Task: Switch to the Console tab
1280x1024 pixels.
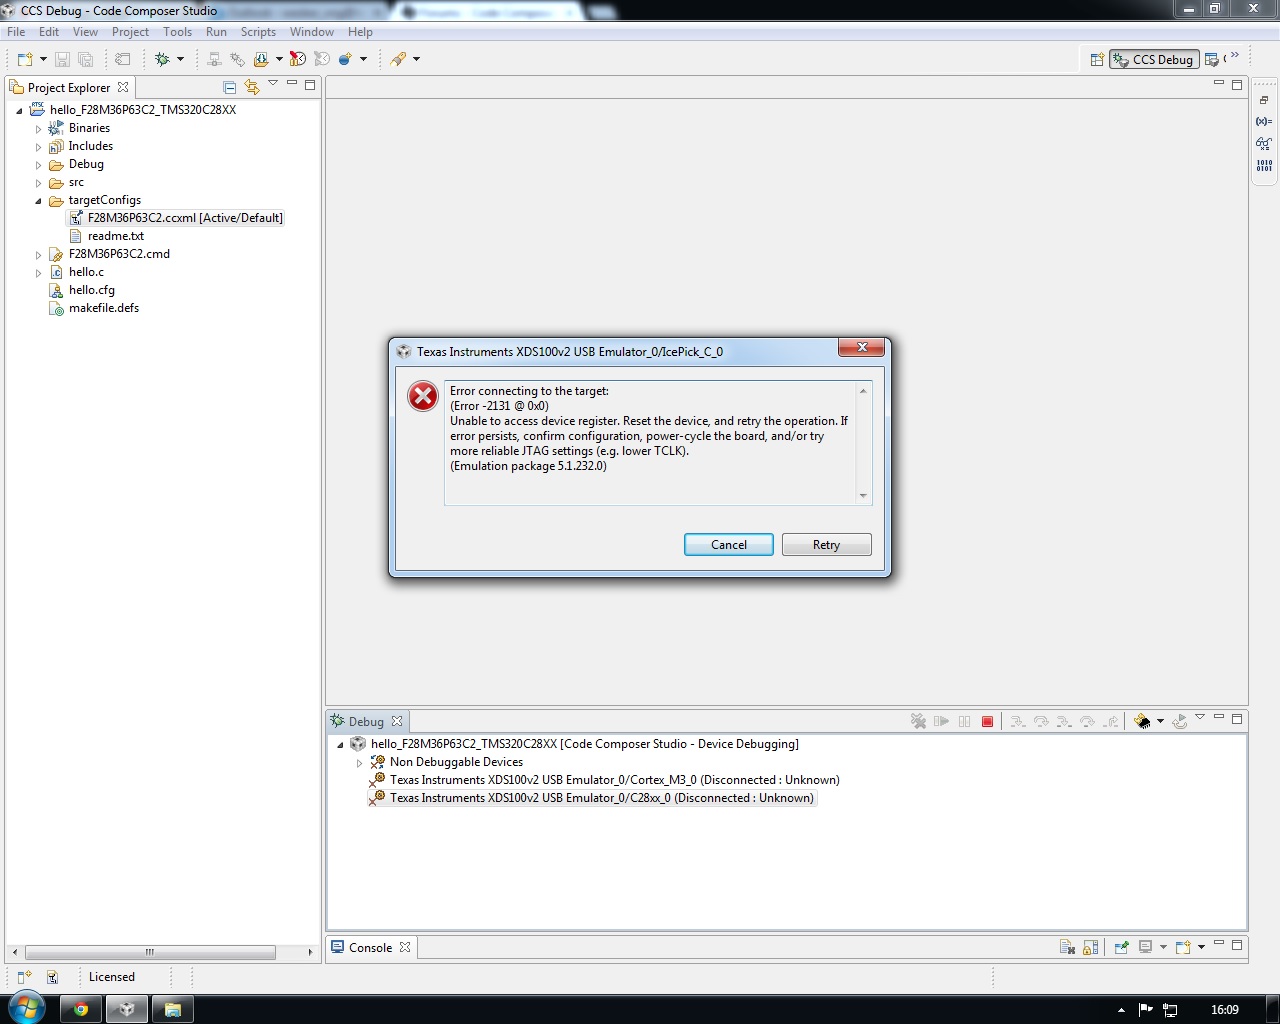Action: [370, 947]
